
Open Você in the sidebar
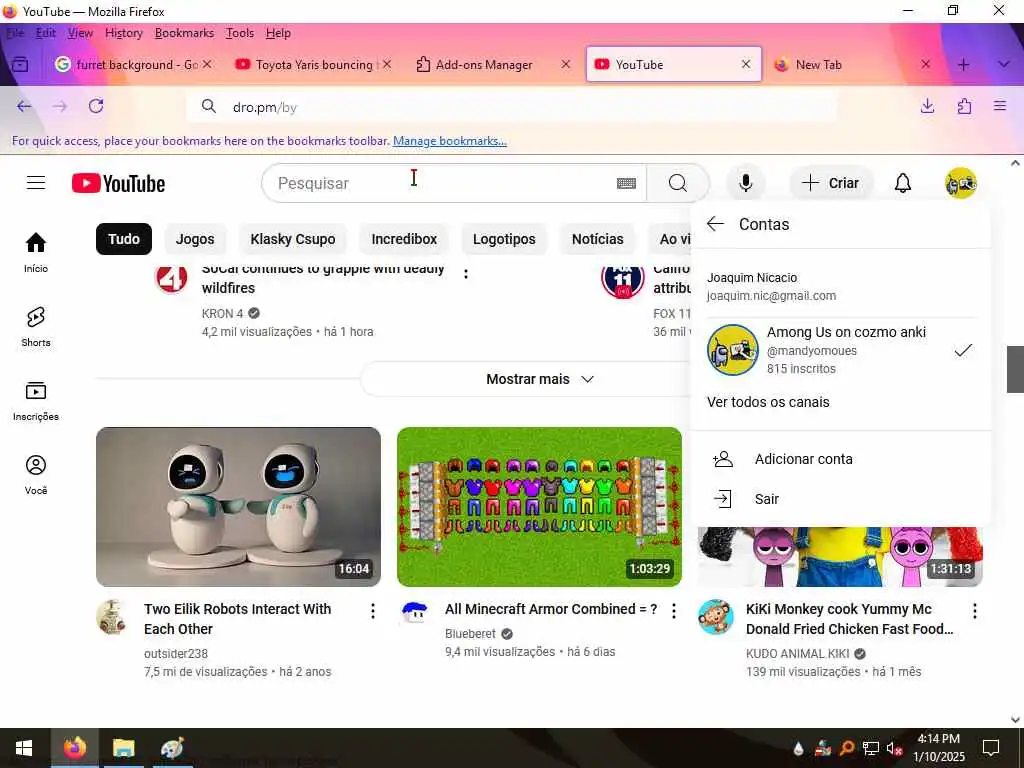point(36,475)
